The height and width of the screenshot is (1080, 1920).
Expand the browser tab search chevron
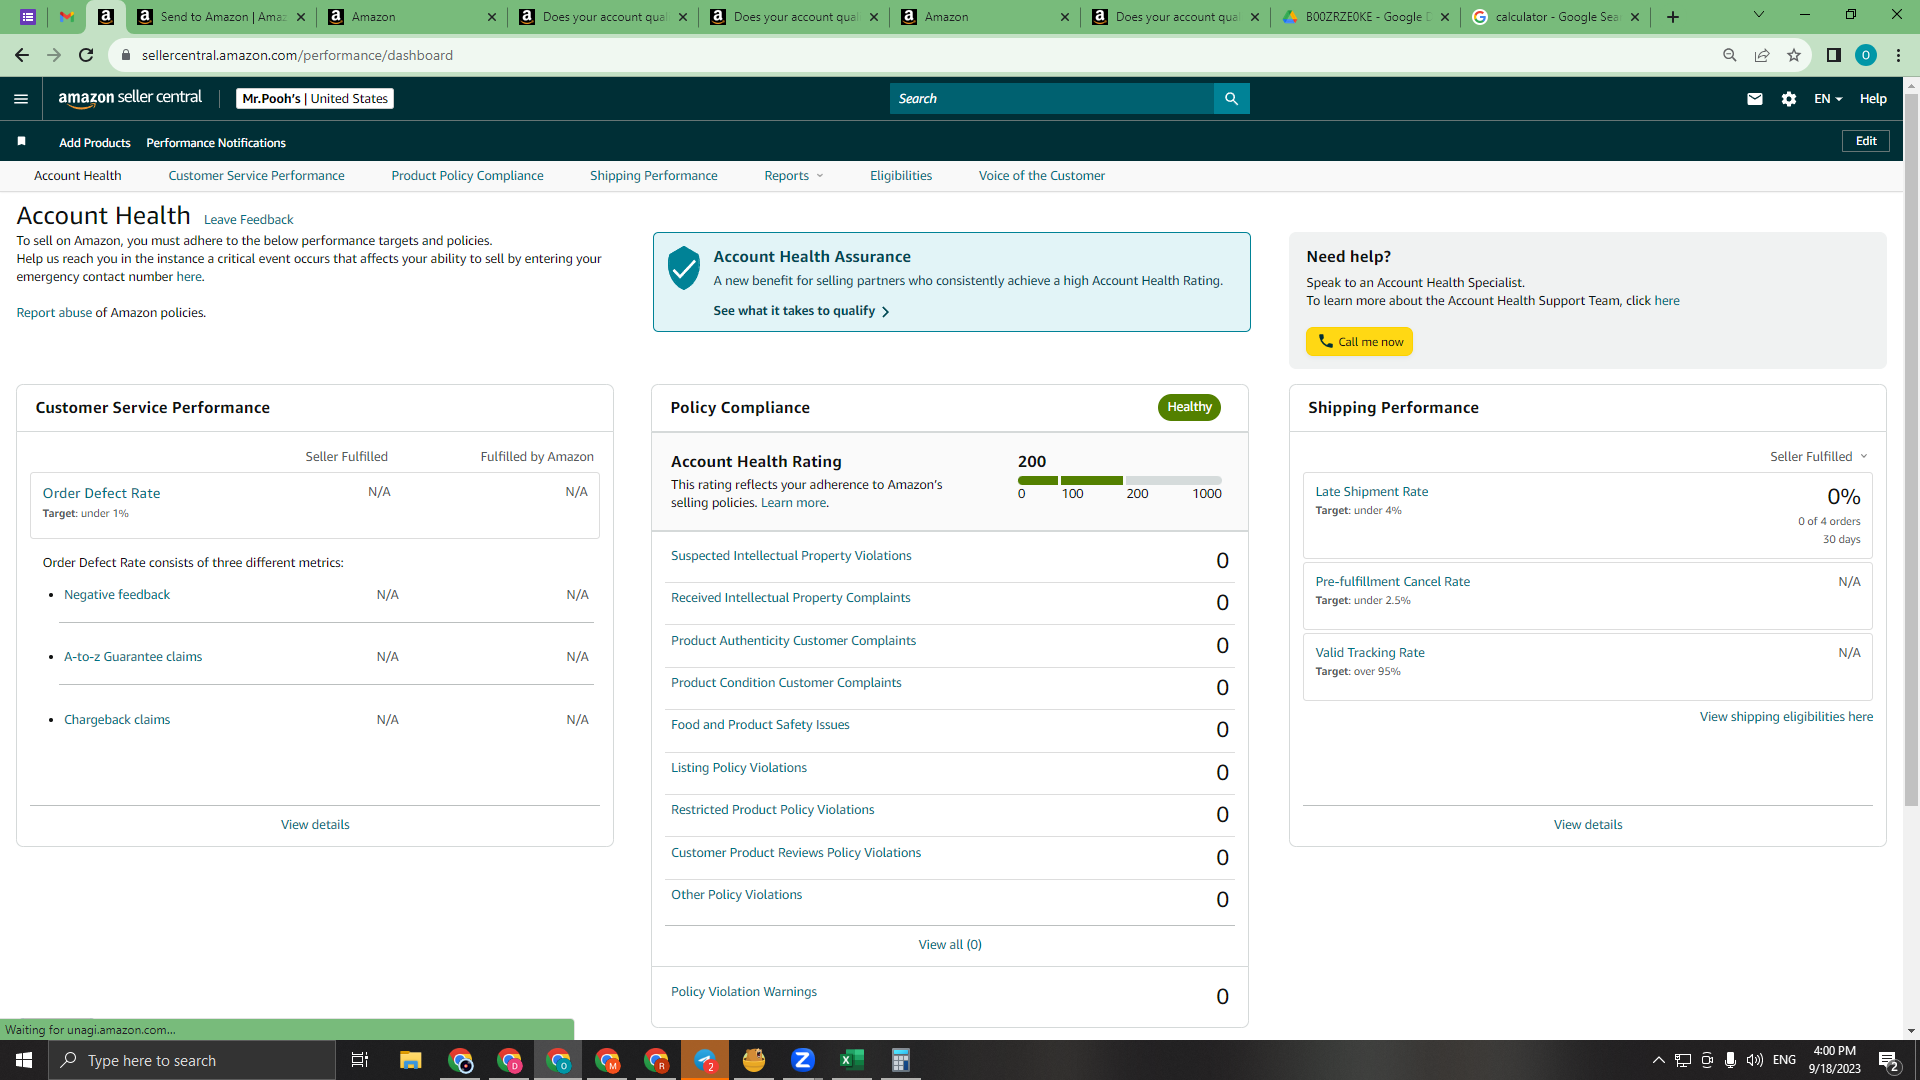click(x=1759, y=15)
